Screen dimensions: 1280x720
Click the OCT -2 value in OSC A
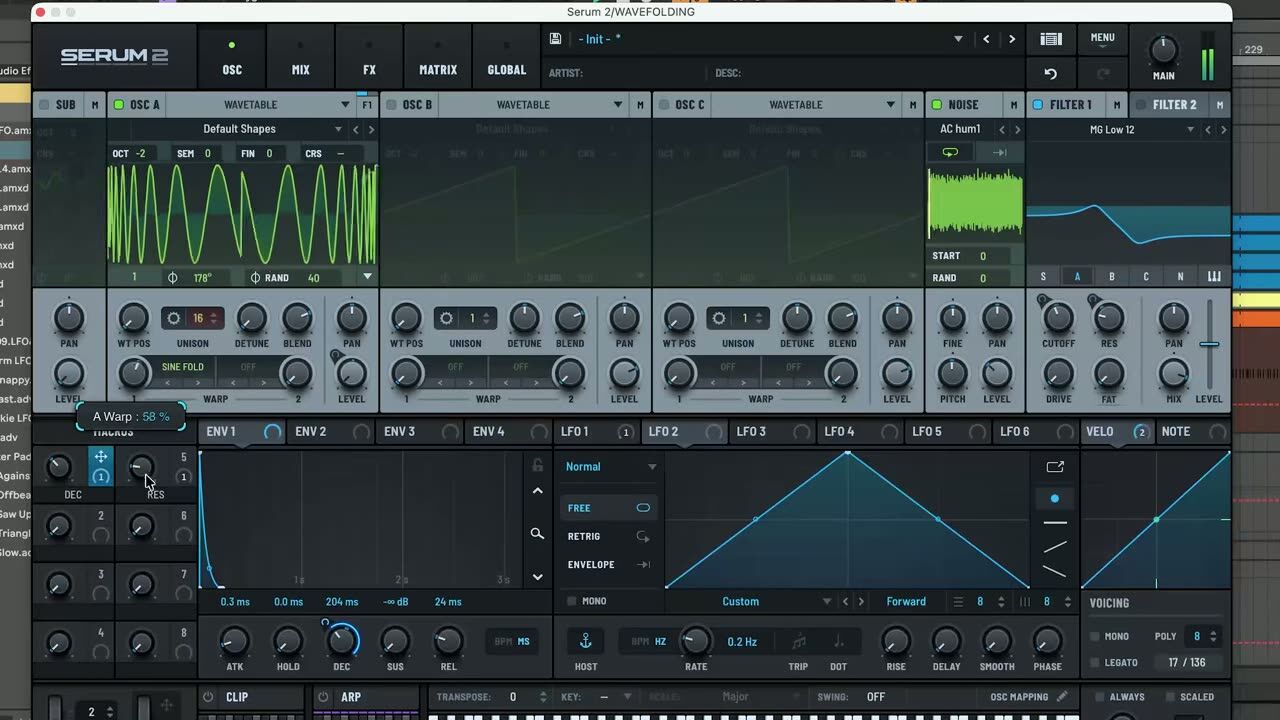129,154
